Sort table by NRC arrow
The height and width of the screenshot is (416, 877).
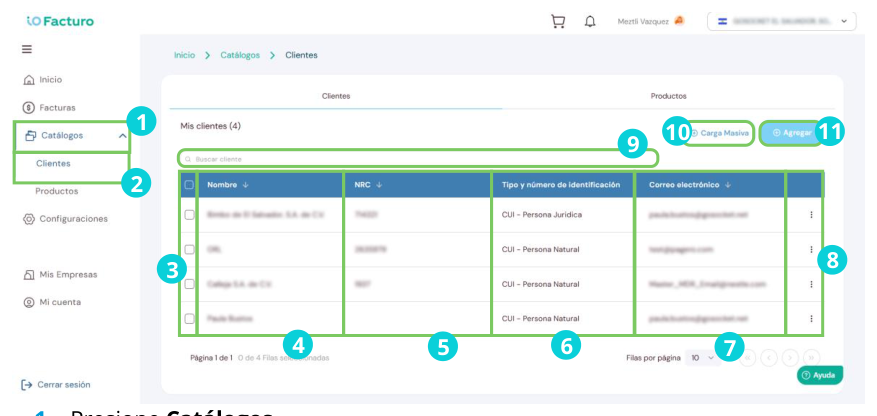click(x=379, y=185)
